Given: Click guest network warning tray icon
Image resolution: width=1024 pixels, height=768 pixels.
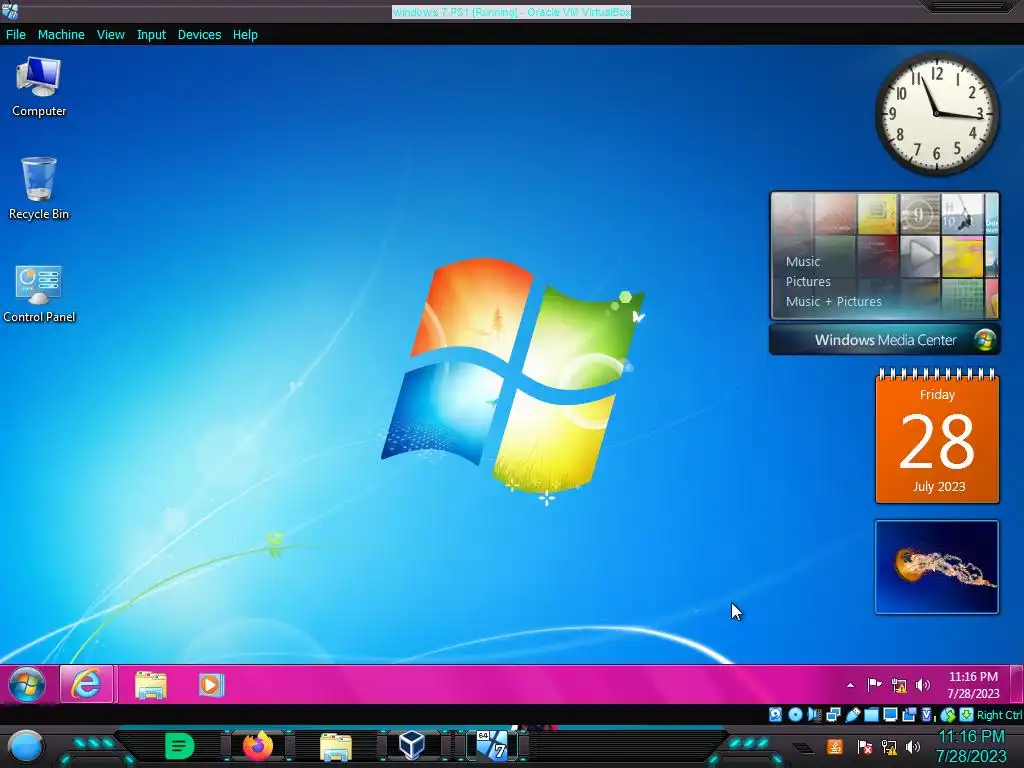Looking at the screenshot, I should coord(899,685).
